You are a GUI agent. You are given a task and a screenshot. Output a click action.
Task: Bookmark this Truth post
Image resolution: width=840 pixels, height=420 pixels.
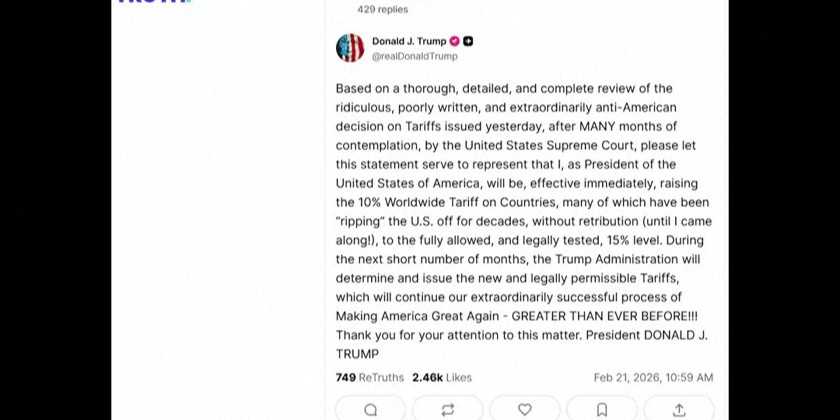coord(602,409)
